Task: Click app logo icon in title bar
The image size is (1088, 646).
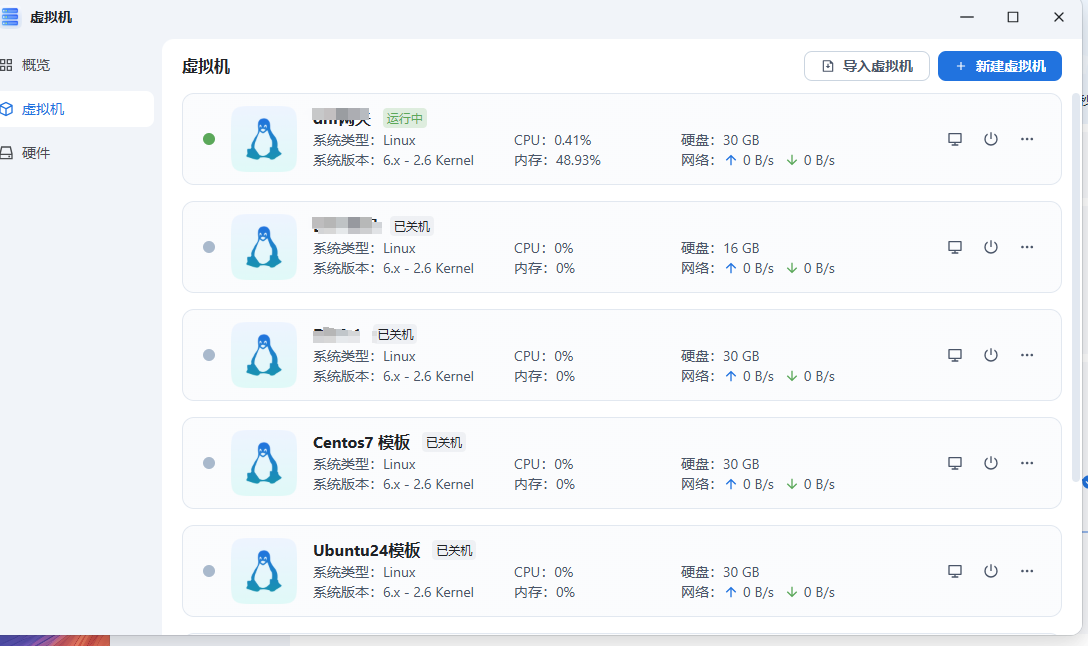Action: click(x=11, y=17)
